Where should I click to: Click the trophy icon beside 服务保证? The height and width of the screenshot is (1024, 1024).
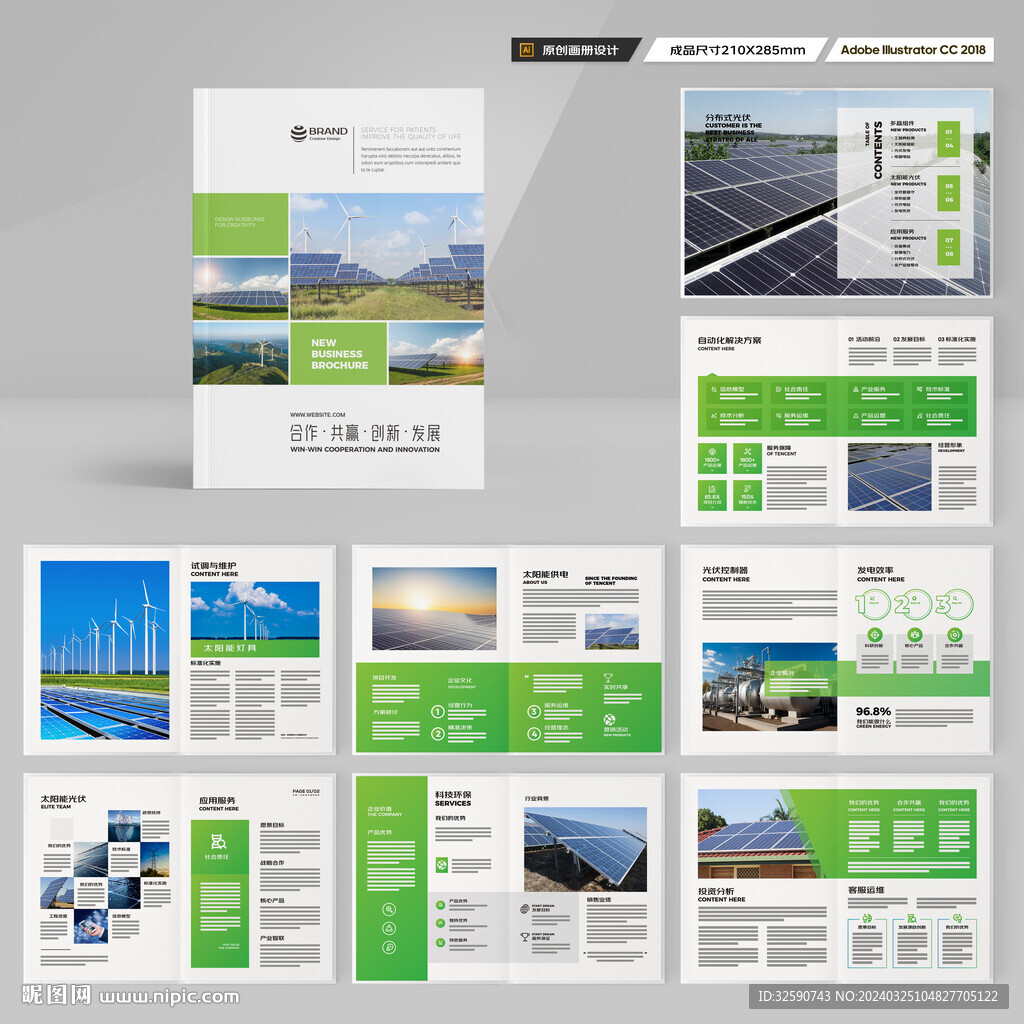click(524, 936)
